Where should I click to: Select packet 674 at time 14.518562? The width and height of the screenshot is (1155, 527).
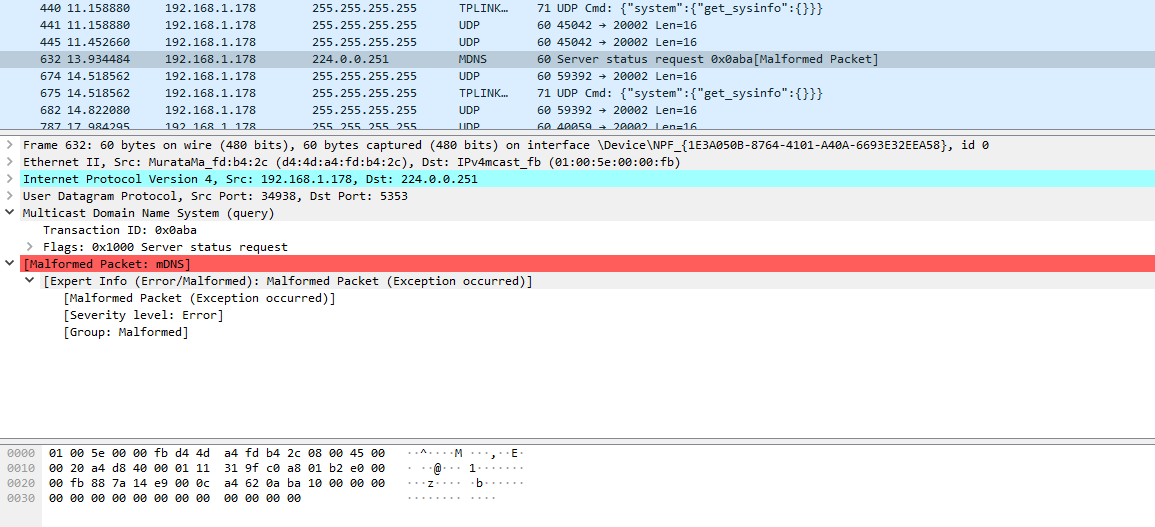578,76
